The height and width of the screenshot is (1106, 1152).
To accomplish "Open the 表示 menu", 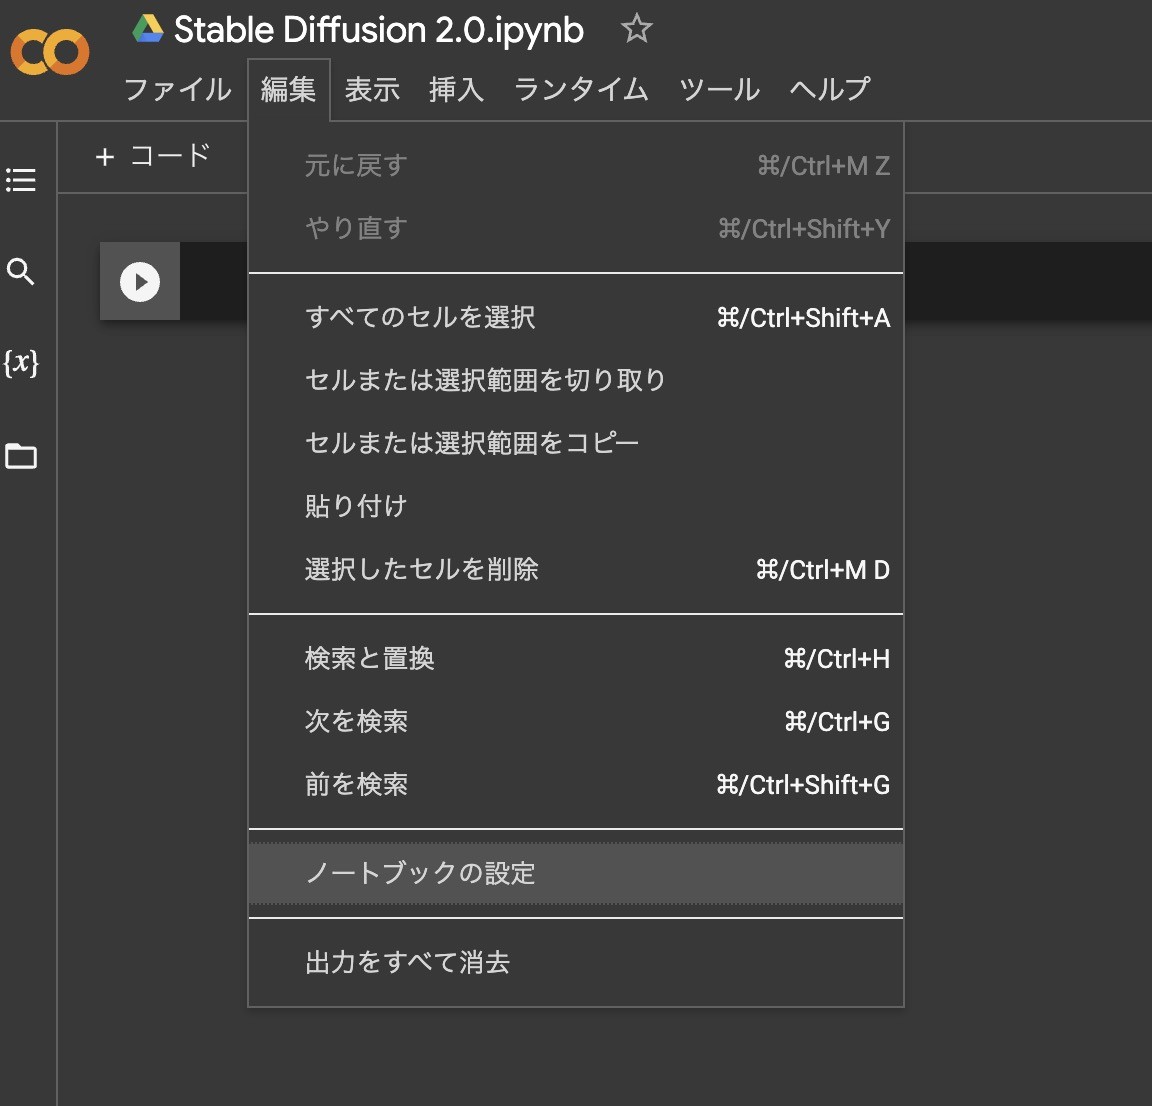I will 372,90.
